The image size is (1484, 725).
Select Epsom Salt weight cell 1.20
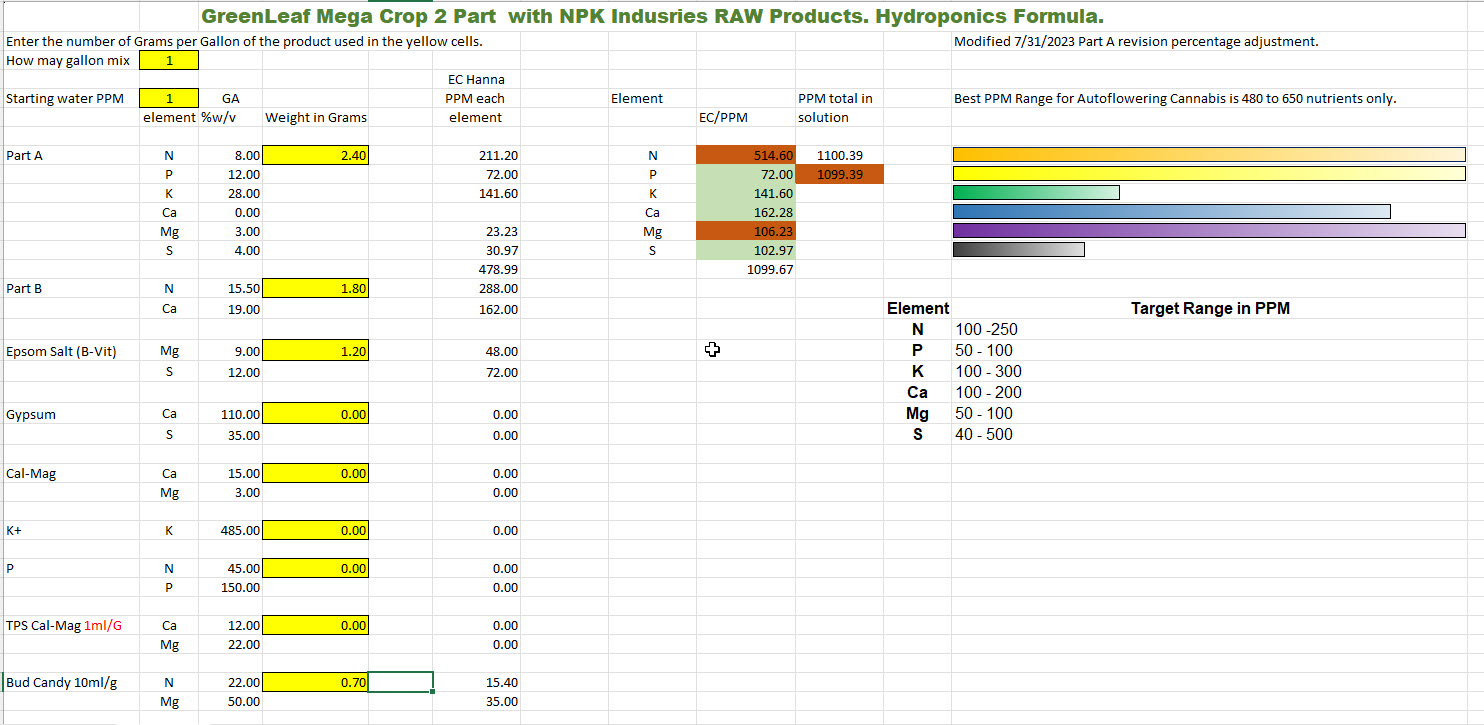click(x=316, y=351)
